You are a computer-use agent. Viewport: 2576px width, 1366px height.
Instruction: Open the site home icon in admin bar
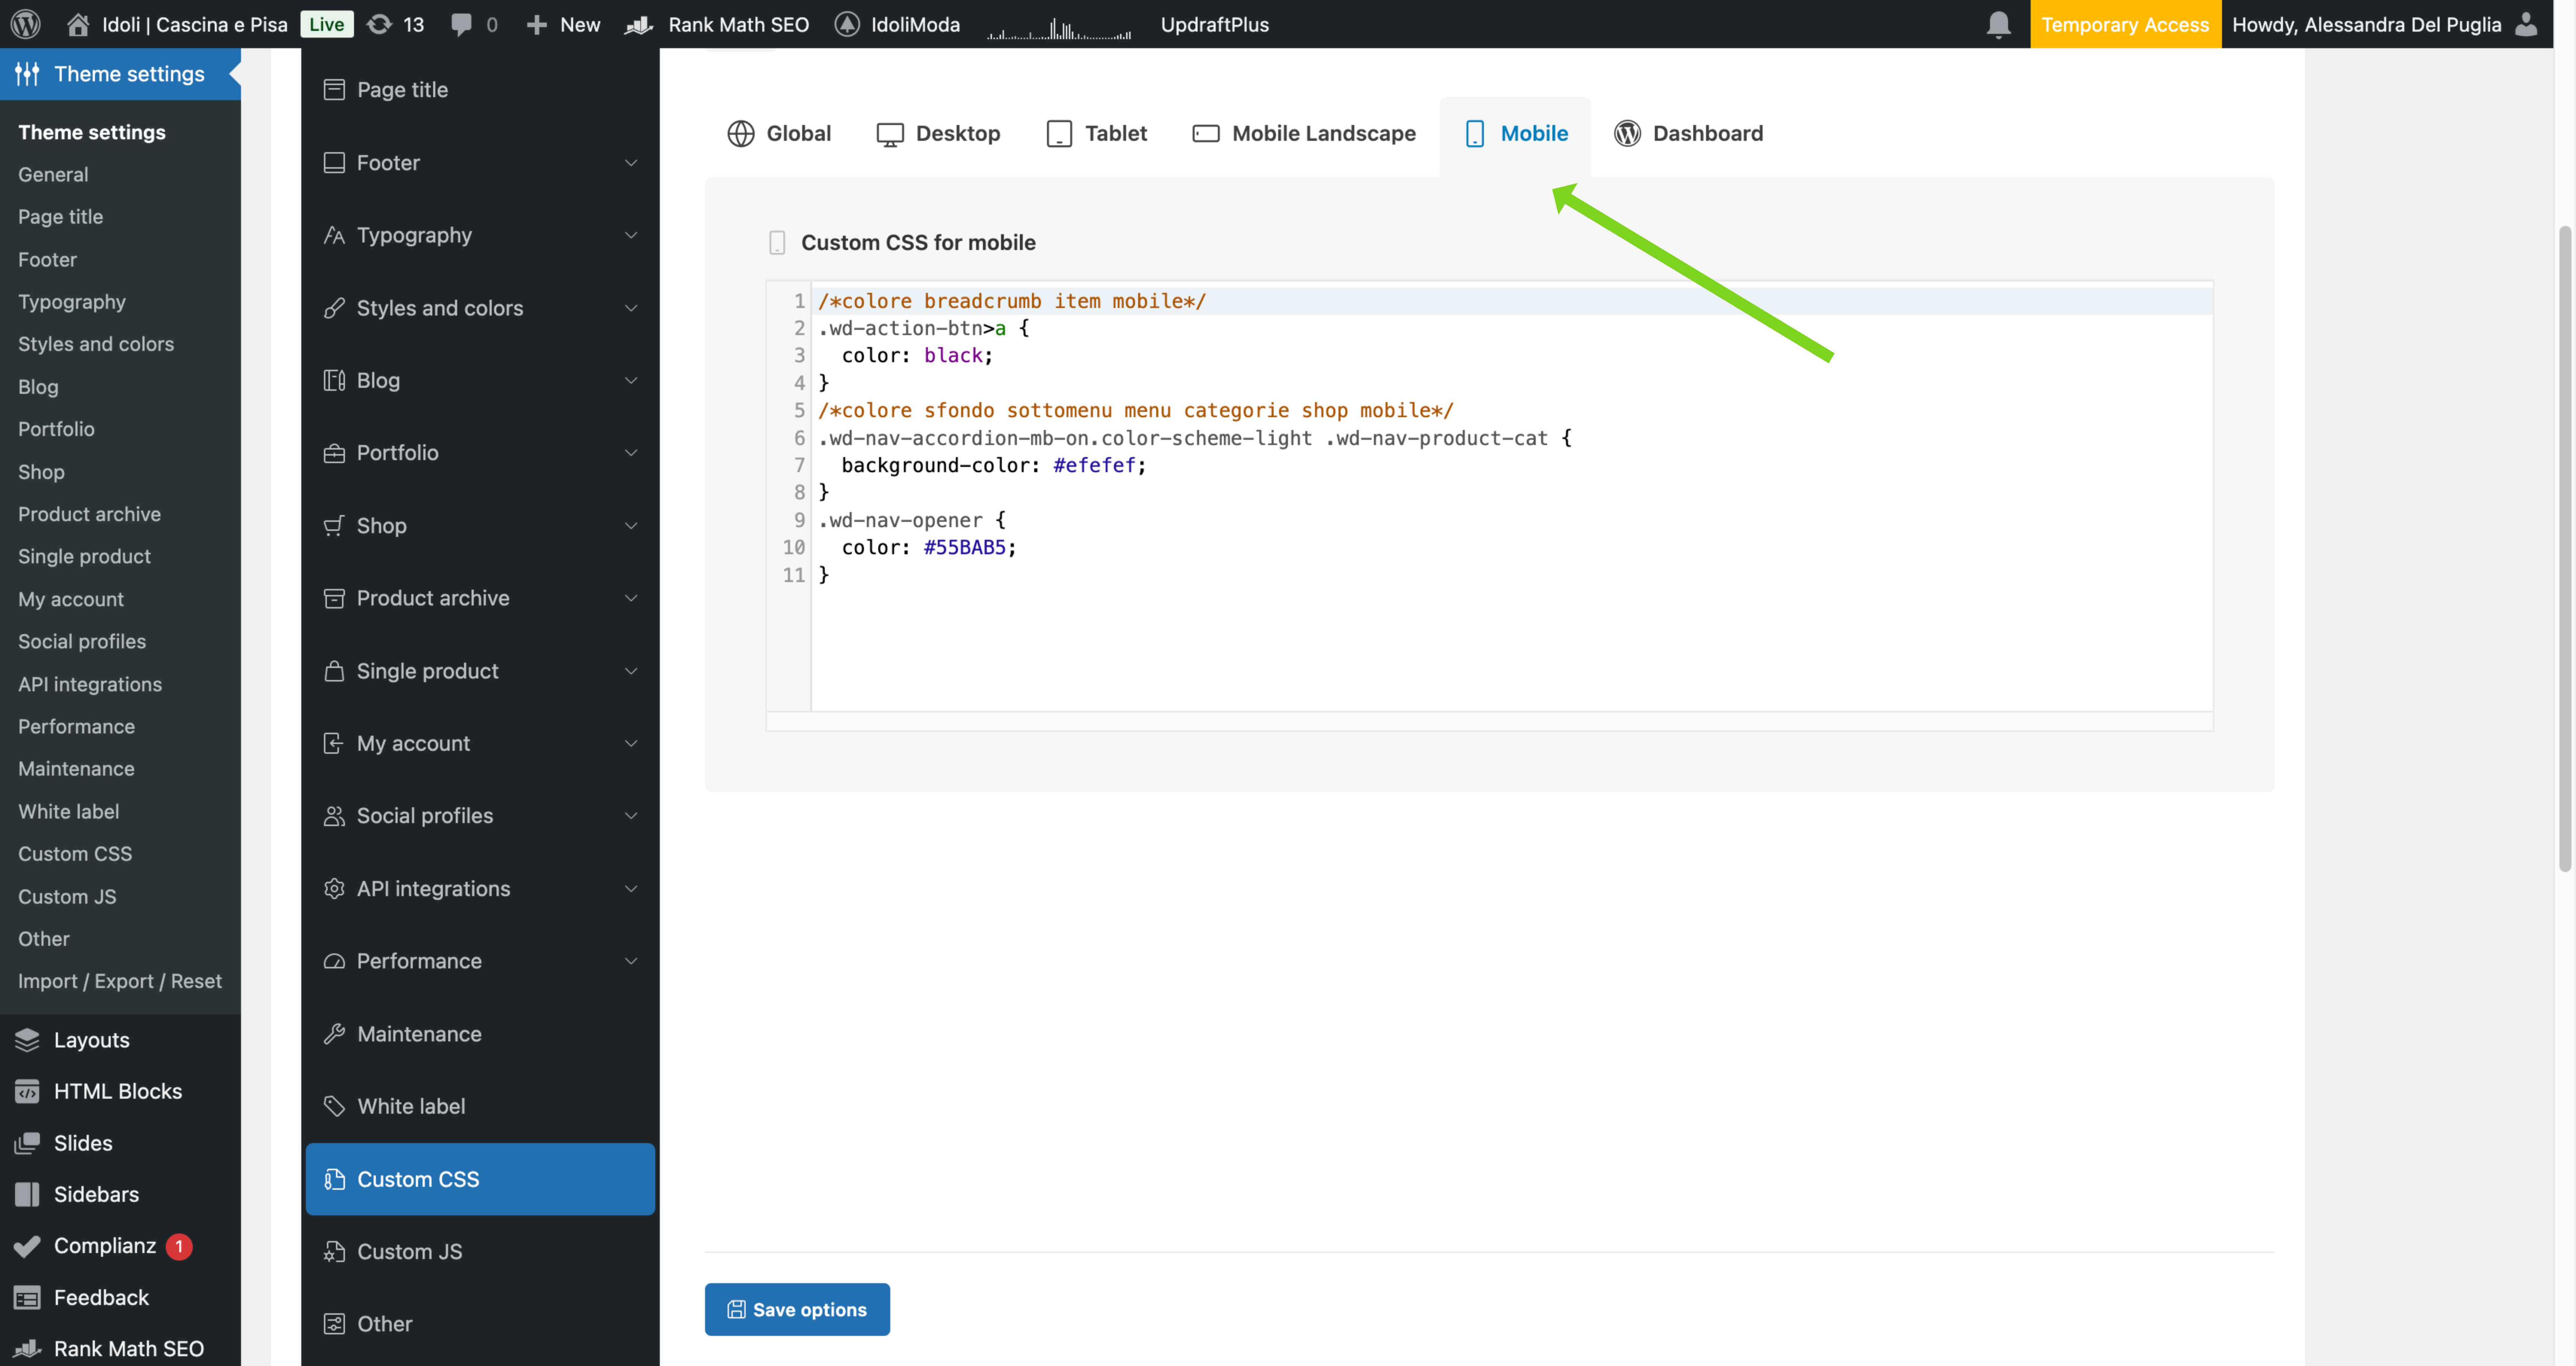point(78,24)
